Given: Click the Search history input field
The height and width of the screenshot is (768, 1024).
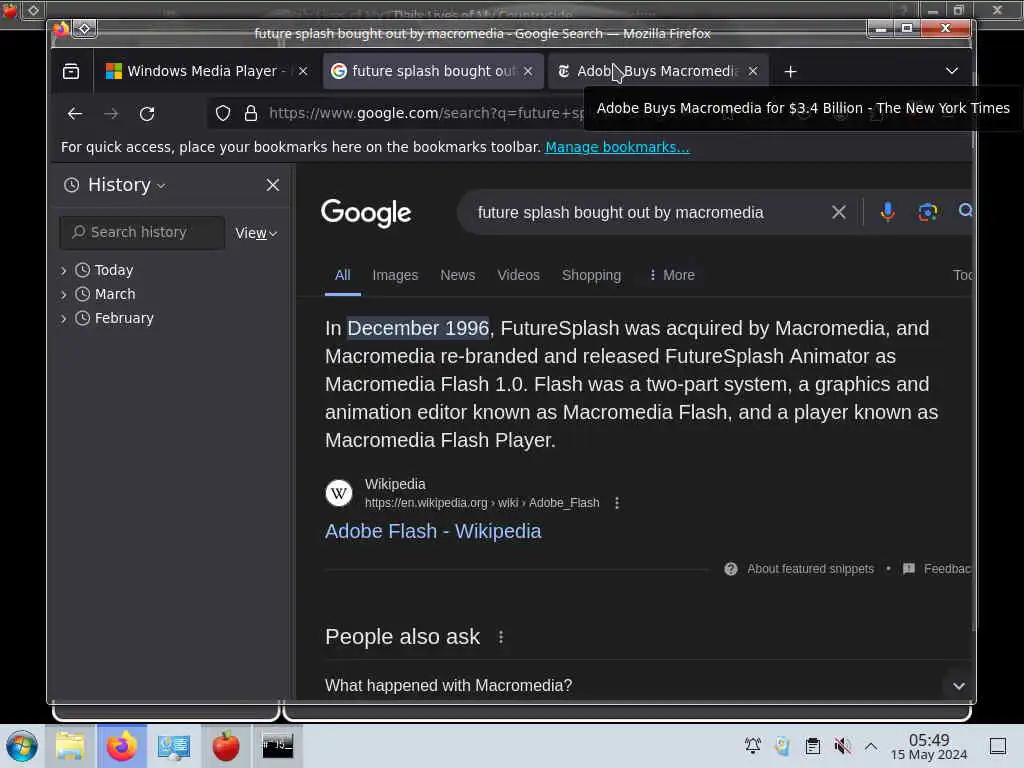Looking at the screenshot, I should tap(142, 232).
